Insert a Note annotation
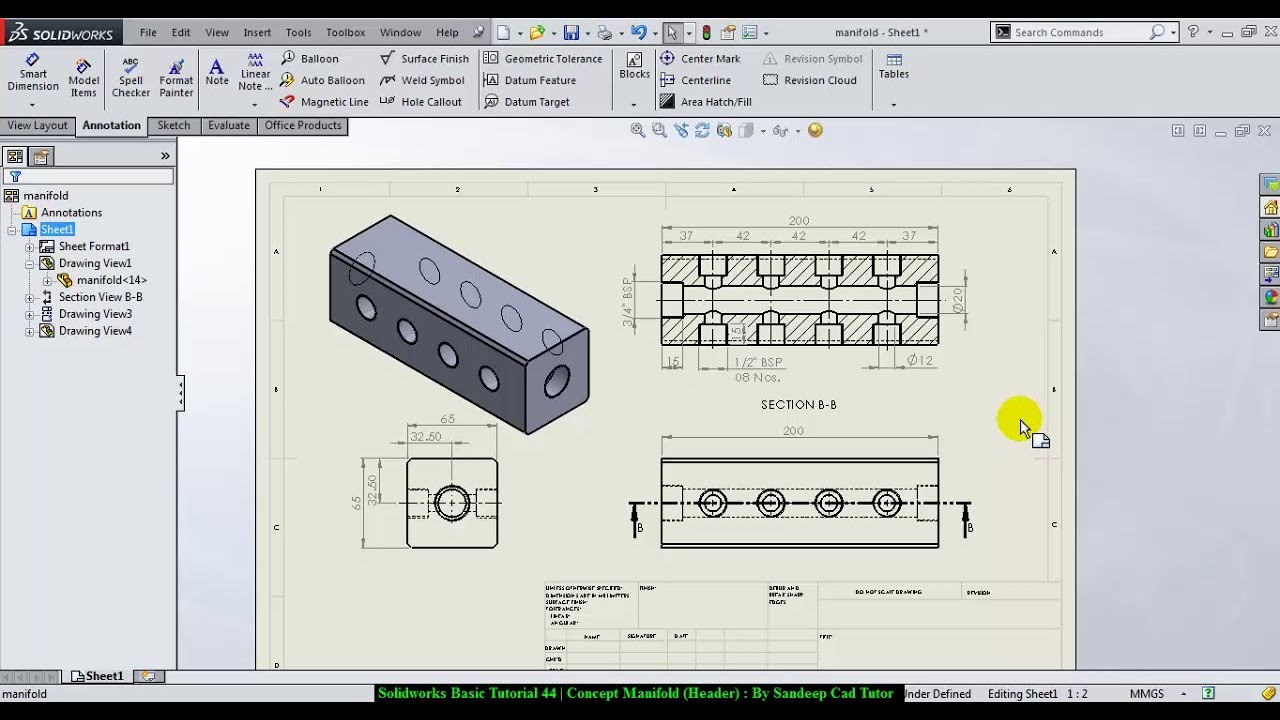The width and height of the screenshot is (1280, 720). [x=217, y=72]
